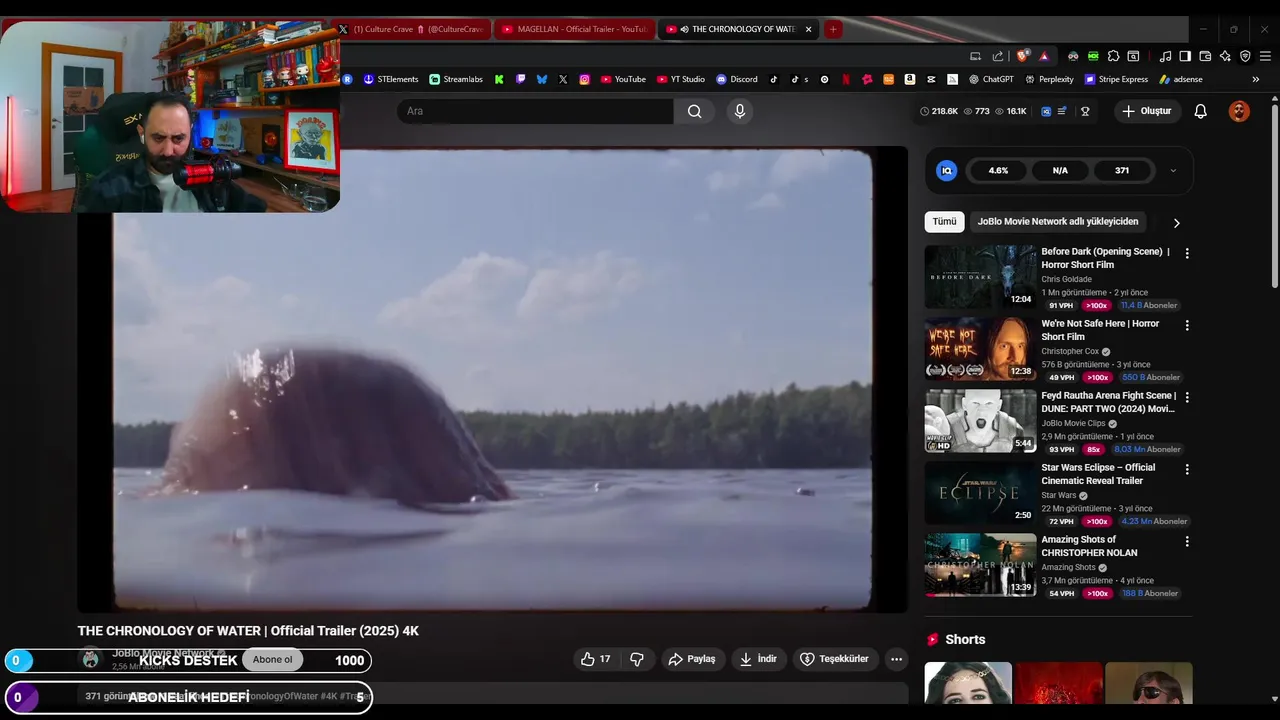Close The Chronology of Water tab

click(808, 29)
